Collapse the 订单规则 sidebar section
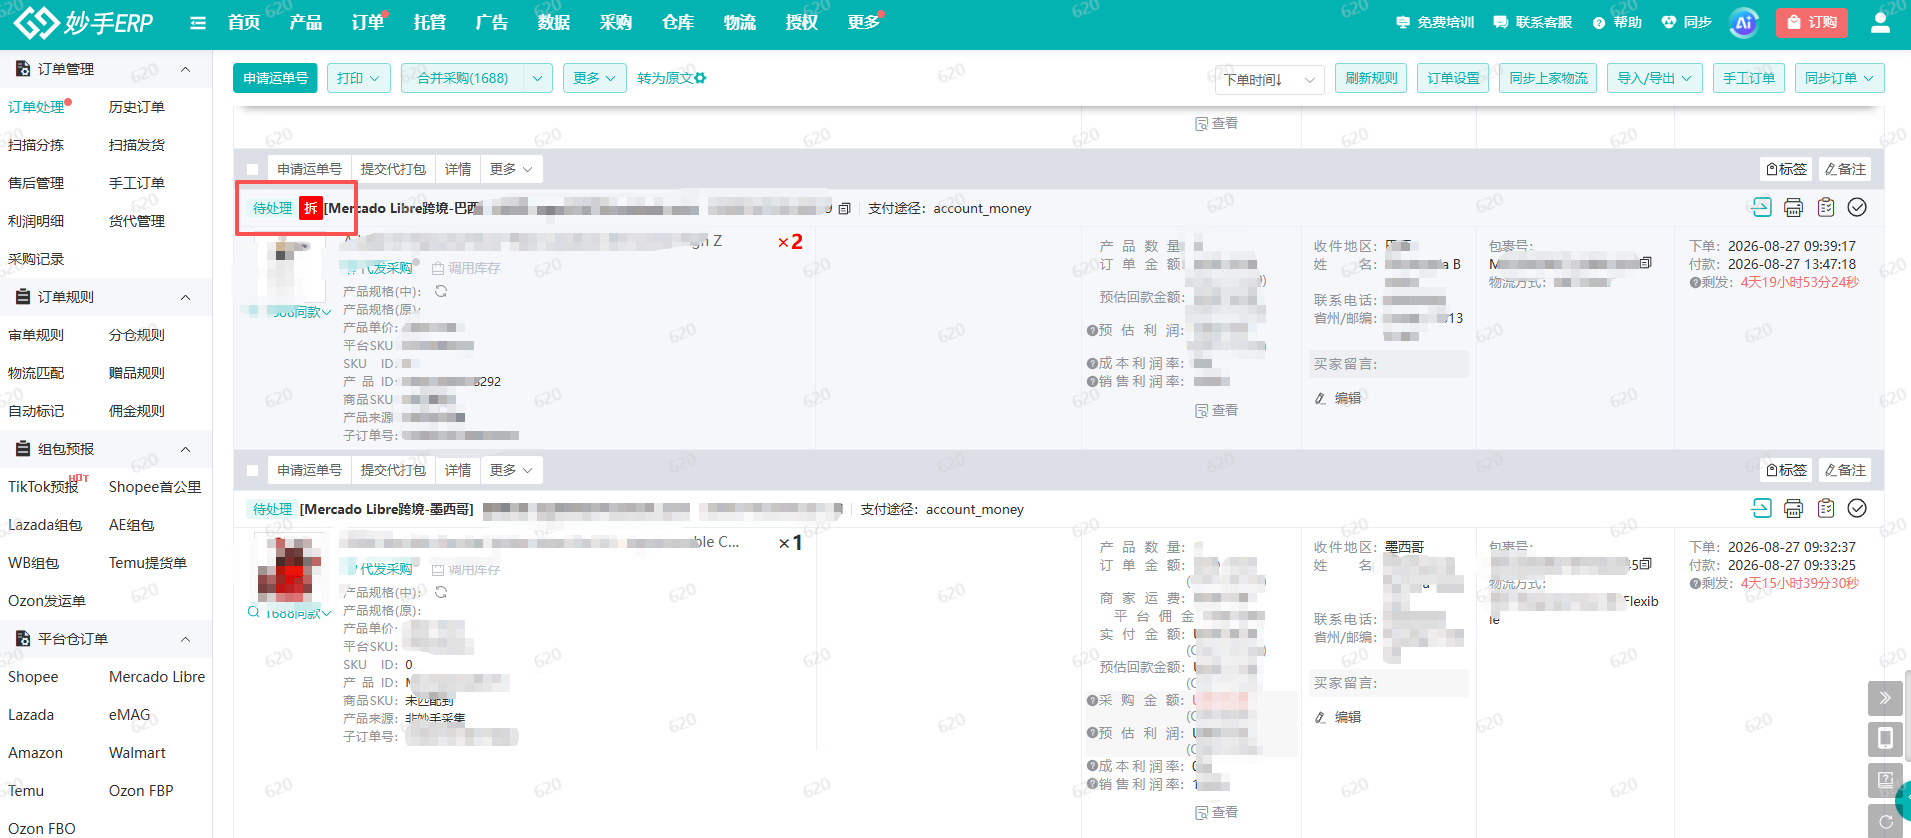Image resolution: width=1911 pixels, height=838 pixels. tap(185, 297)
